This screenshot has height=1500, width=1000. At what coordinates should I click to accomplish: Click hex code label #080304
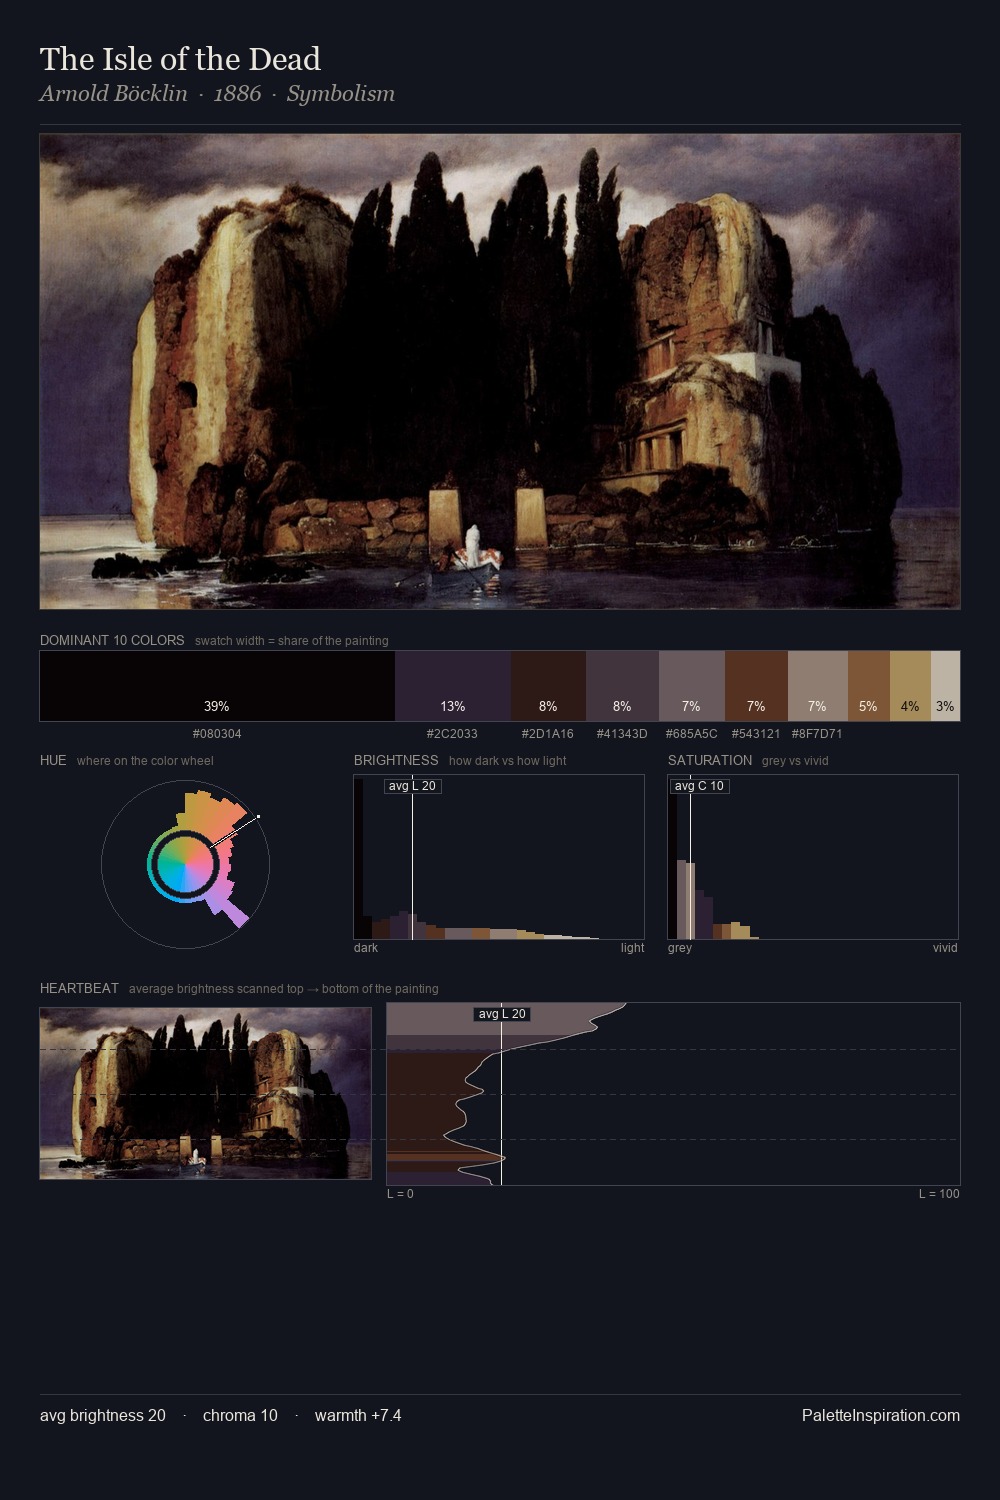217,734
